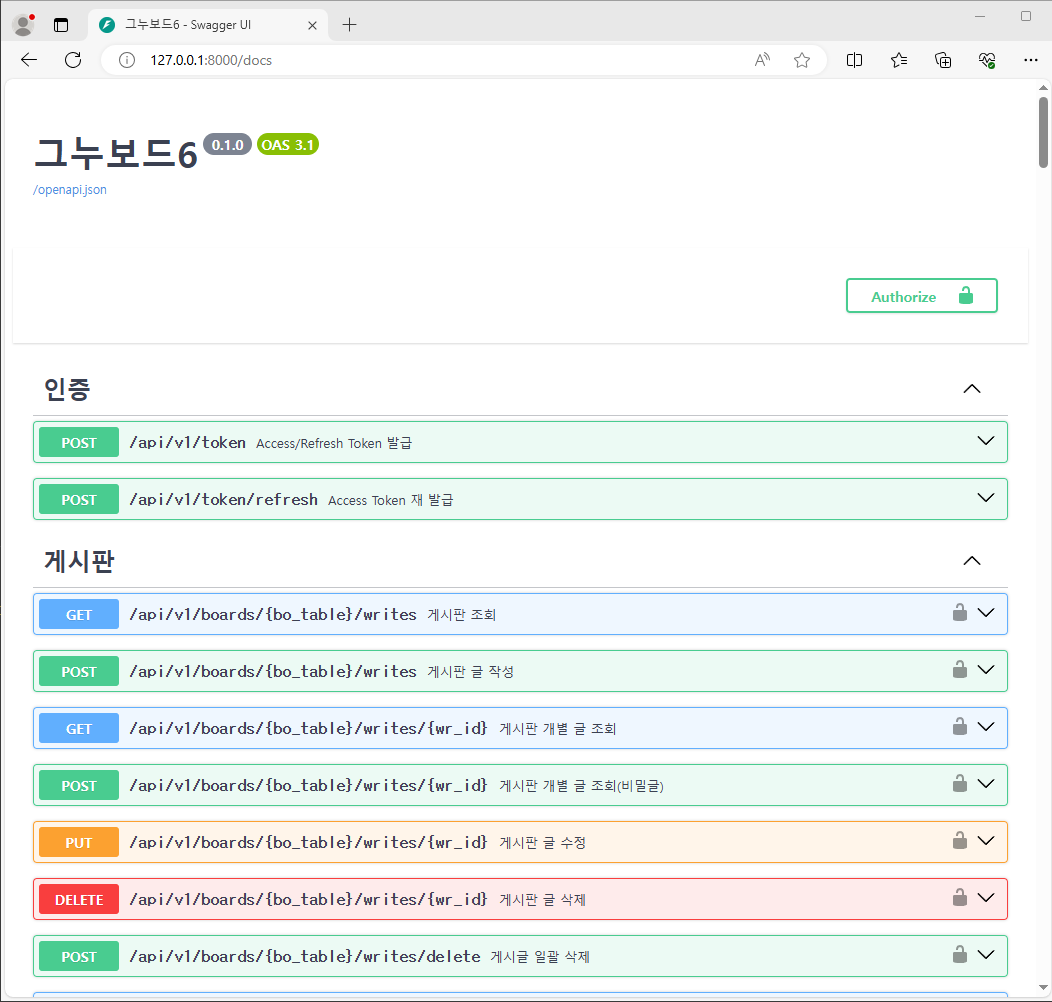The width and height of the screenshot is (1052, 1002).
Task: Add page to favorites with star icon
Action: tap(801, 60)
